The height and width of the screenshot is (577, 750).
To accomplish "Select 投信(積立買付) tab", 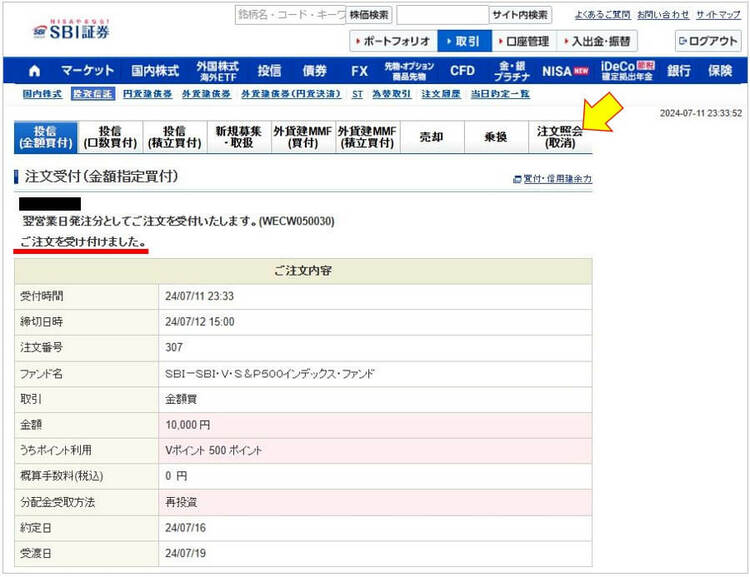I will [x=175, y=137].
